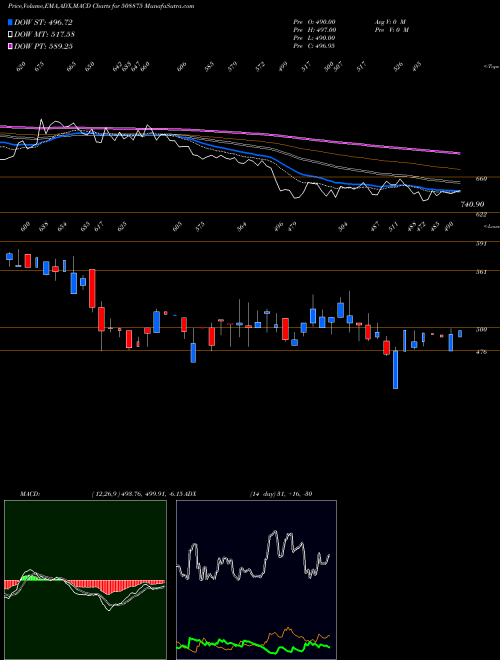Image resolution: width=500 pixels, height=660 pixels.
Task: Click the right end of the magenta PT average line
Action: [x=459, y=153]
